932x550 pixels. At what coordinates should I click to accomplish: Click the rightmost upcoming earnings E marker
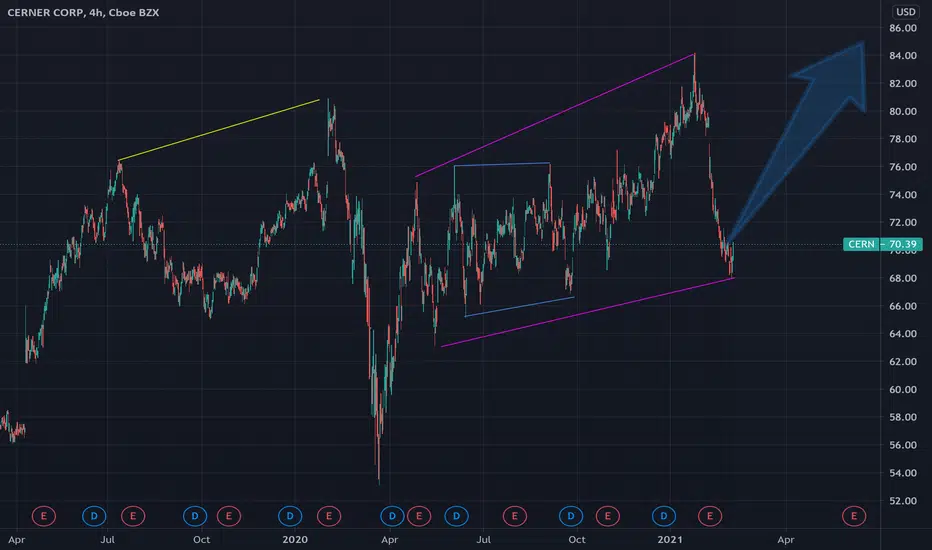click(x=854, y=516)
